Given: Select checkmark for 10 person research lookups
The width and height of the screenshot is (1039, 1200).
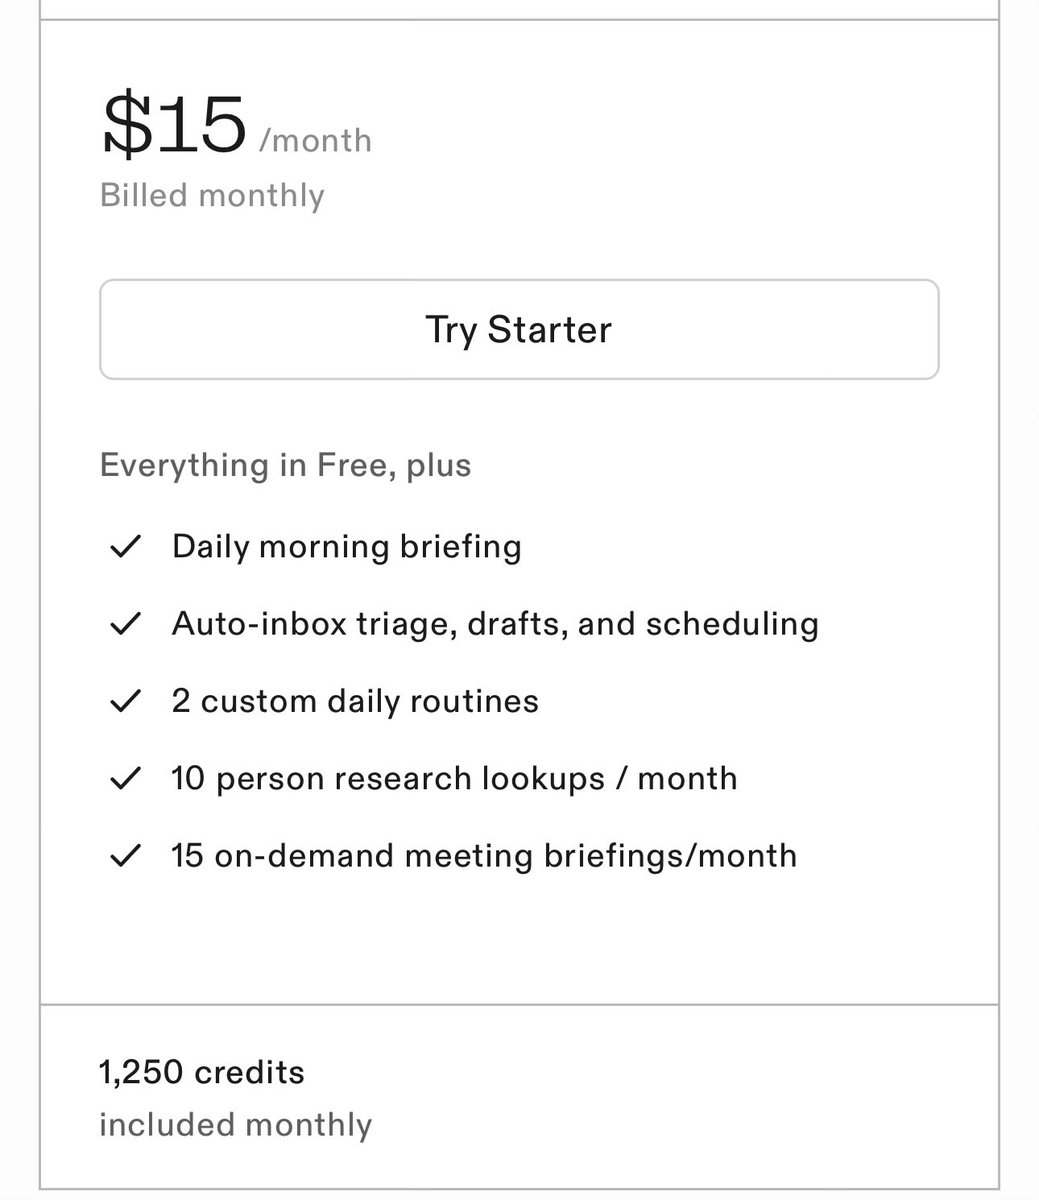Looking at the screenshot, I should 124,778.
